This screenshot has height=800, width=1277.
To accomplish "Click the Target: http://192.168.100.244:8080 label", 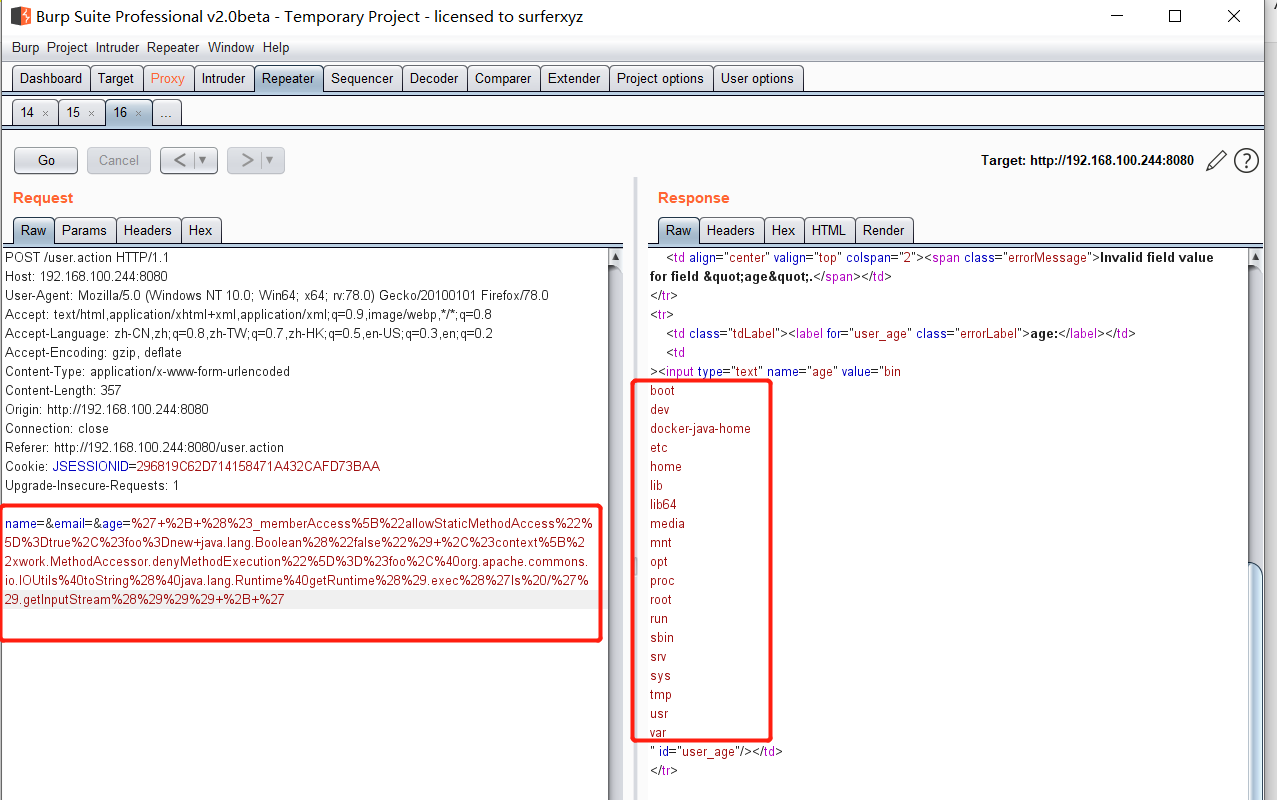I will click(x=1088, y=160).
